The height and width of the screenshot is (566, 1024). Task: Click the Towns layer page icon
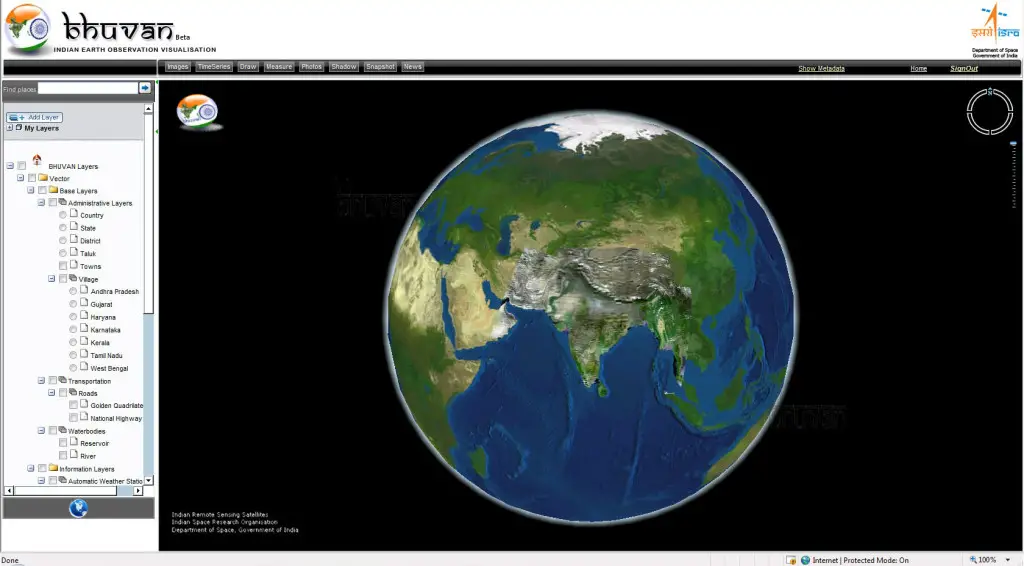click(74, 264)
